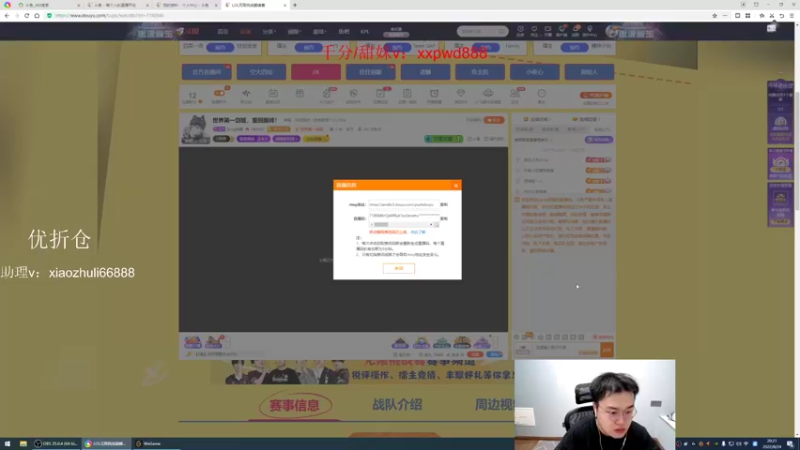
Task: Click the orange-outlined close button in dialog
Action: (x=398, y=268)
